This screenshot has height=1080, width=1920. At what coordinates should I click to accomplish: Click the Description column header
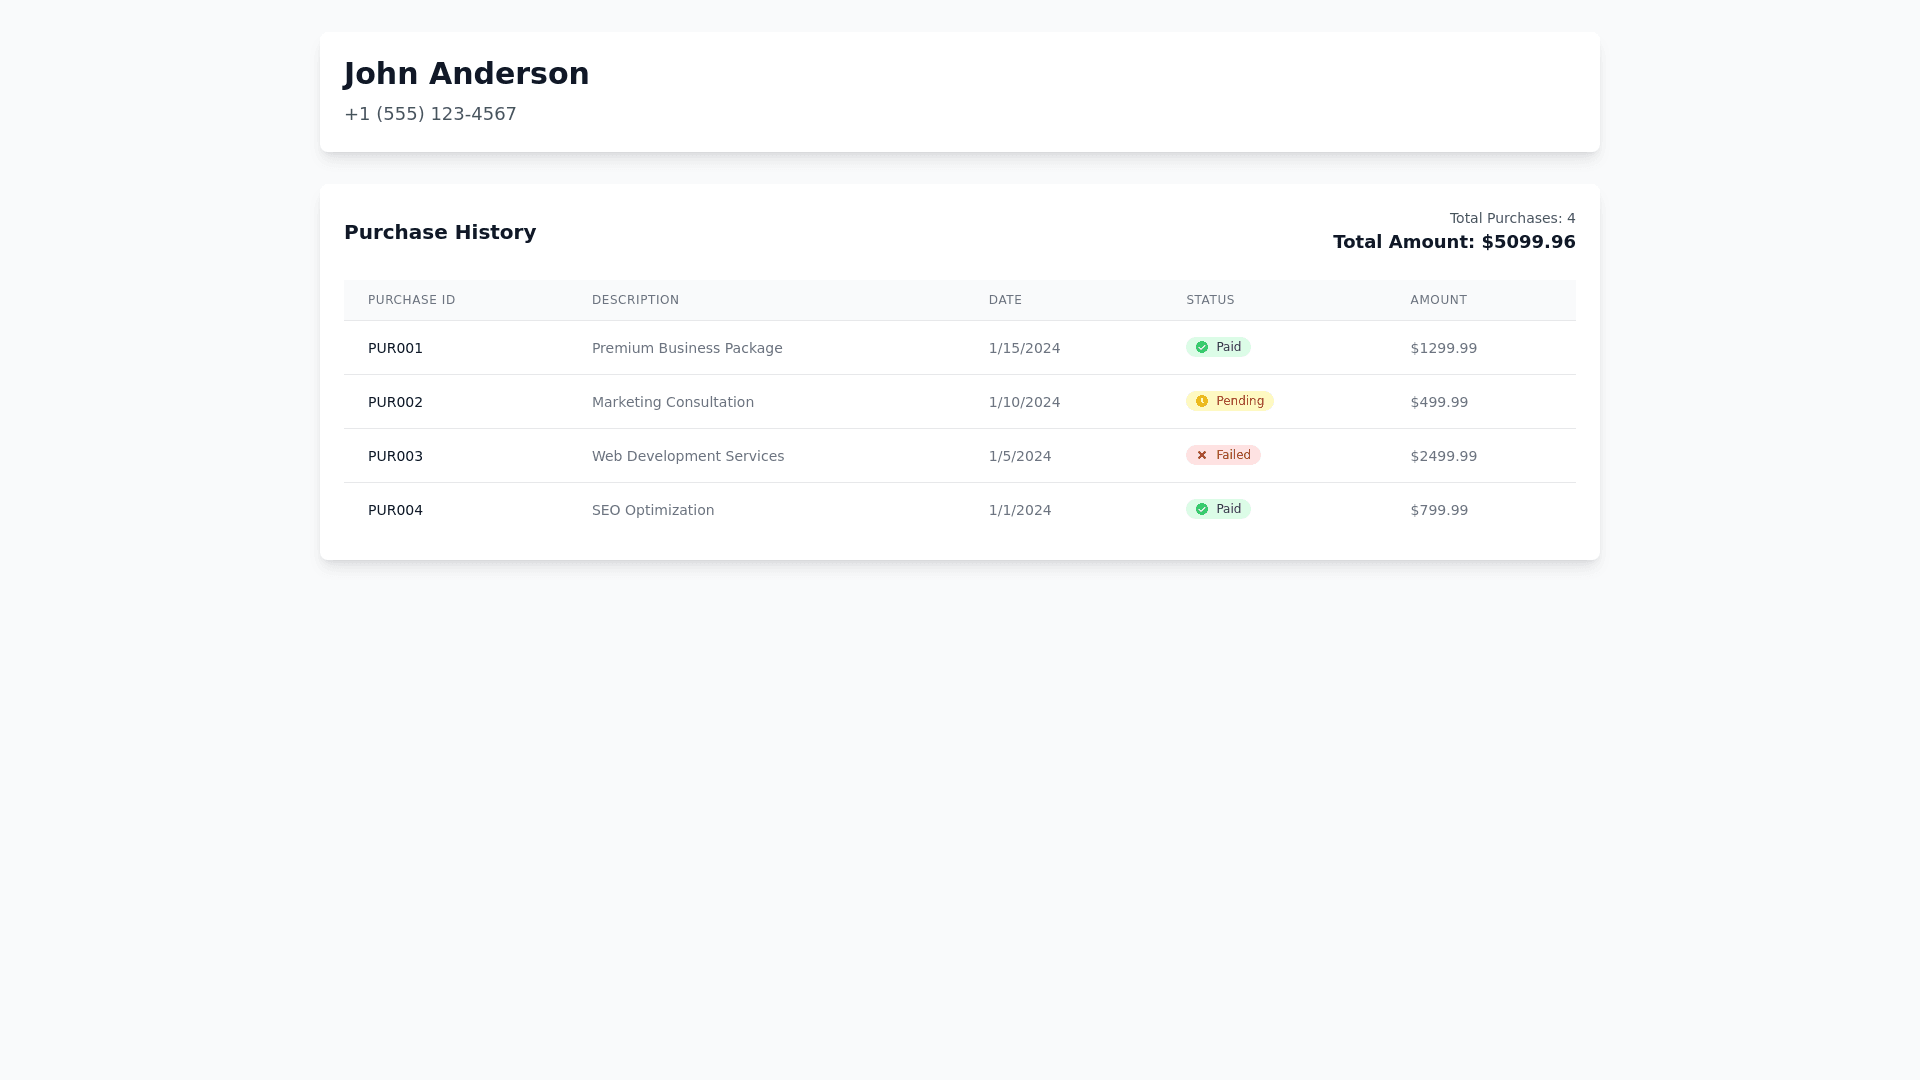(x=635, y=300)
